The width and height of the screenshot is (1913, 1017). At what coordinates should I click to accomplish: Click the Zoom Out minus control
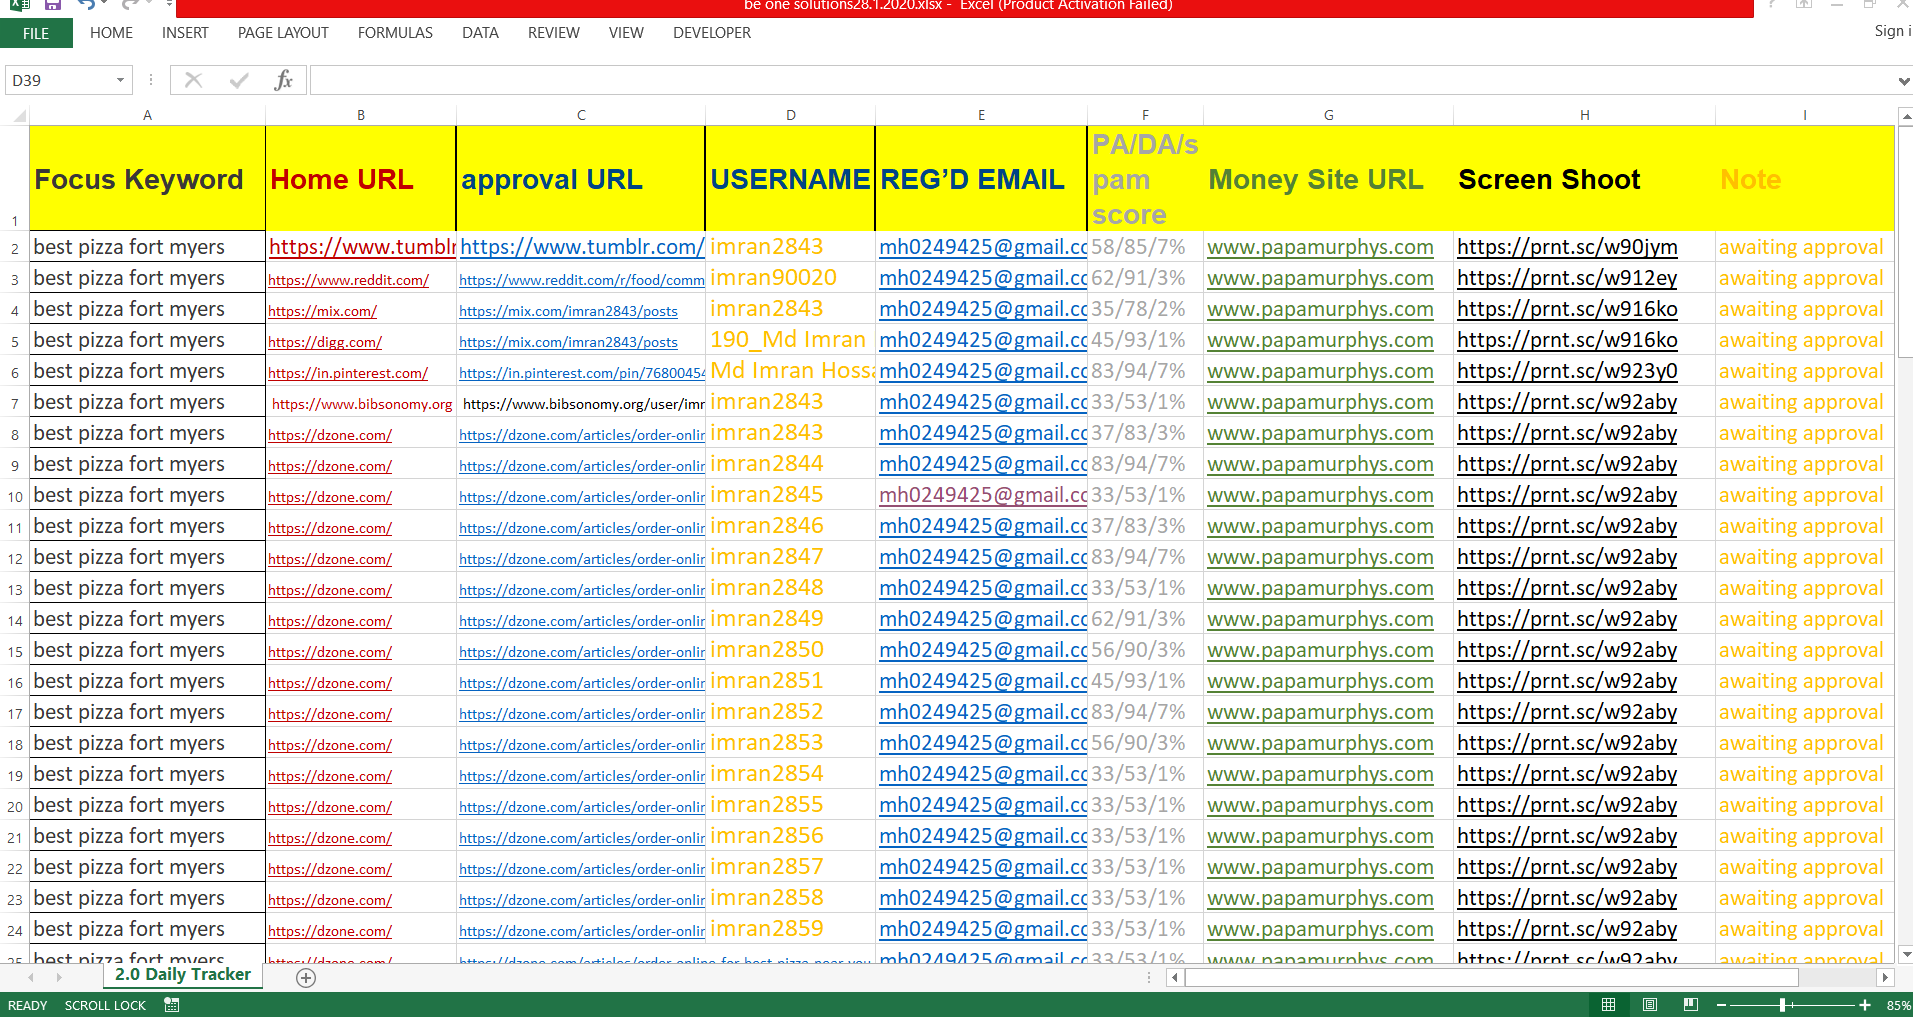coord(1722,1005)
